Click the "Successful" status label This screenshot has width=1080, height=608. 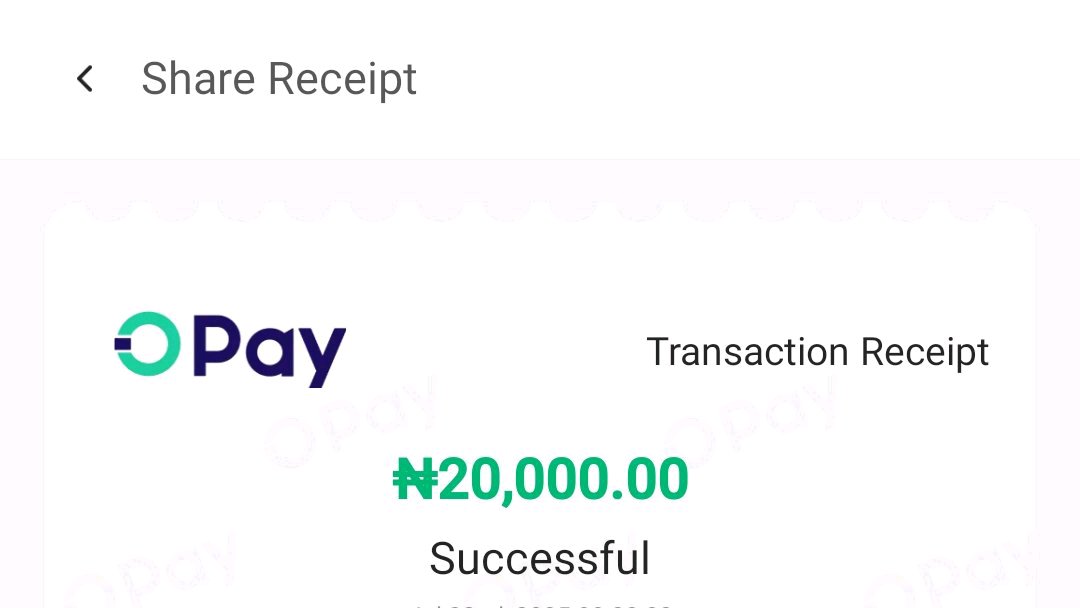coord(540,558)
